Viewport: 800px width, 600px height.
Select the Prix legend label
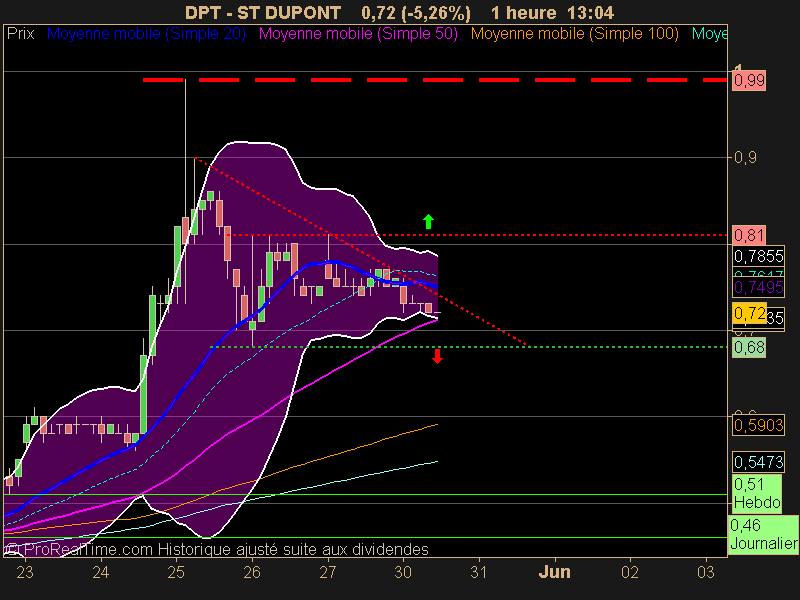tap(20, 34)
